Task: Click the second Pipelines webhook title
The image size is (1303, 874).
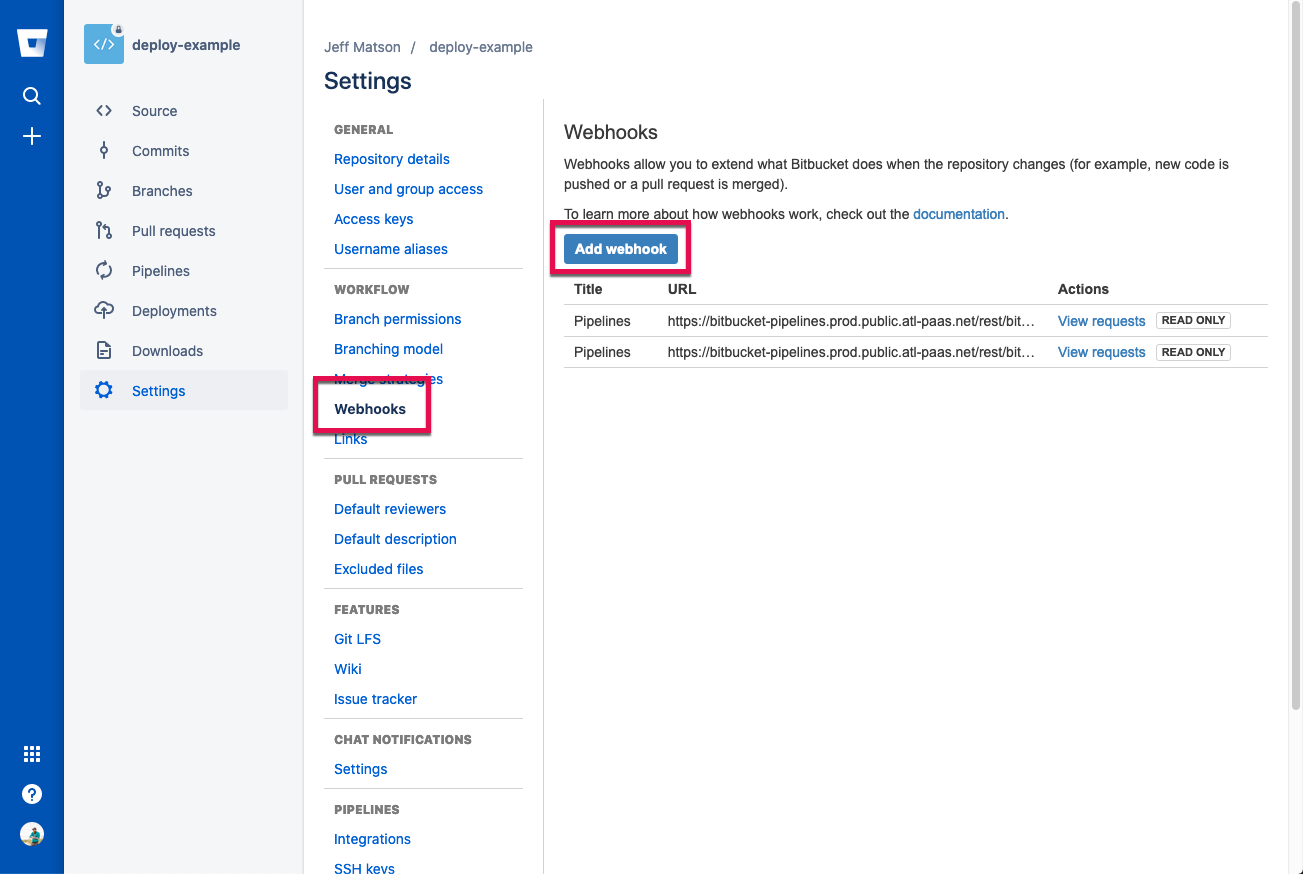Action: pos(602,352)
